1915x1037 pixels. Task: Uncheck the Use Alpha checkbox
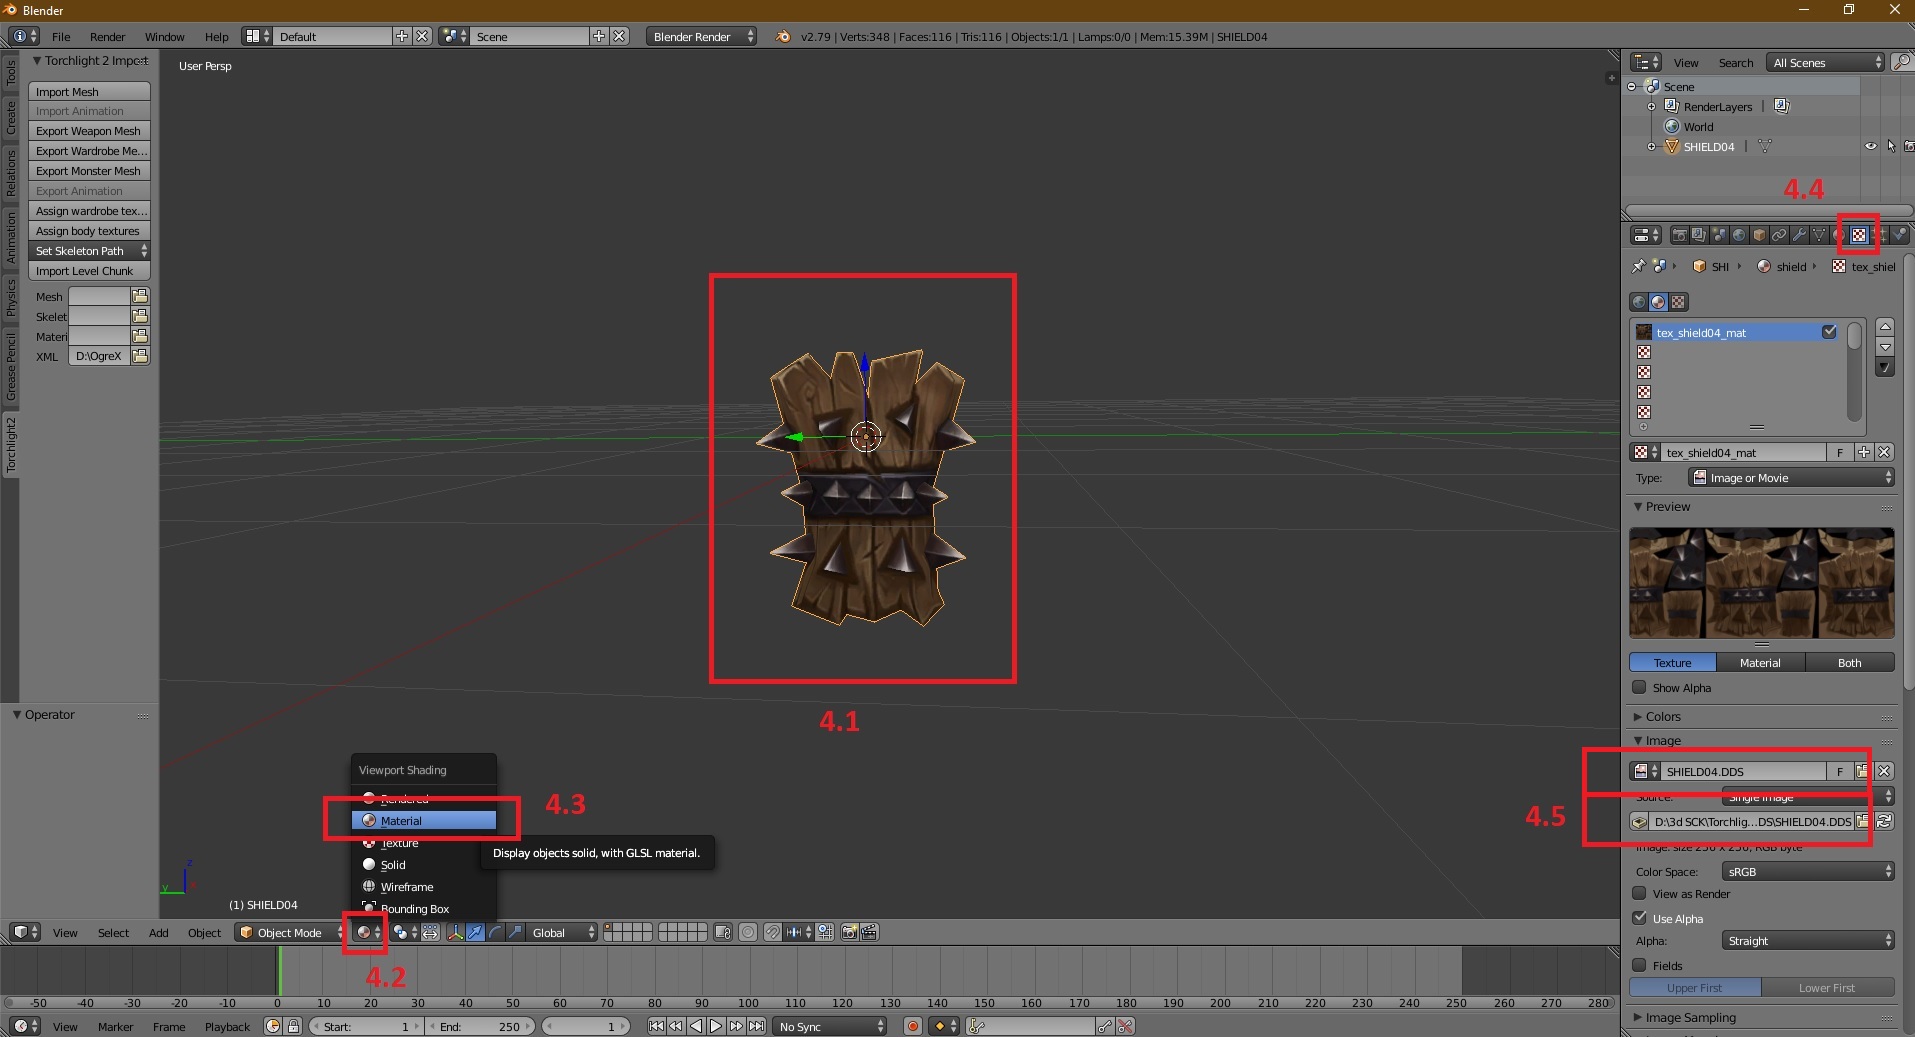pyautogui.click(x=1639, y=918)
